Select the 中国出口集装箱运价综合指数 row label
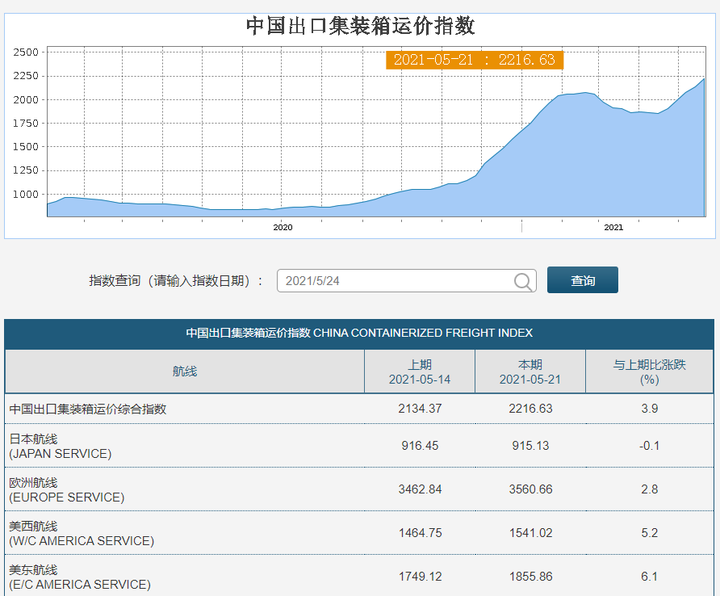 pos(88,409)
